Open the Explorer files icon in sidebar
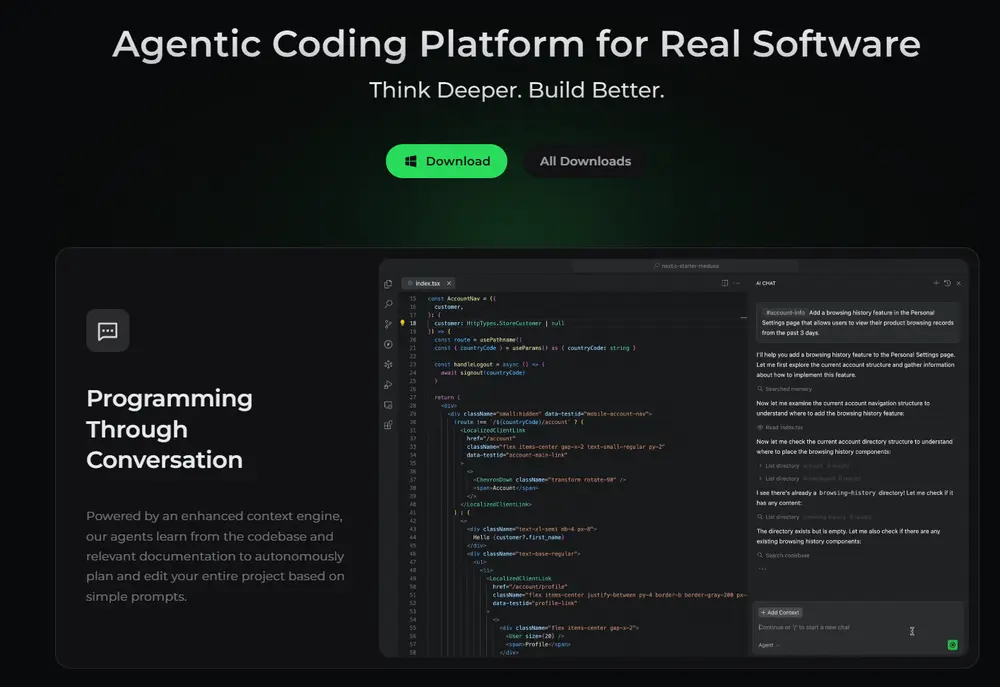 [388, 284]
